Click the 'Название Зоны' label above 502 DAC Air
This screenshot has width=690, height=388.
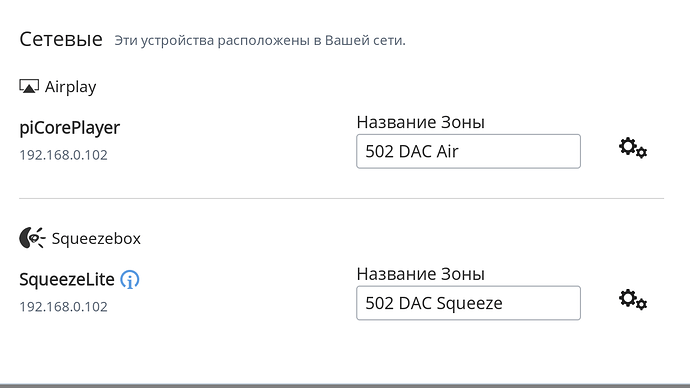[x=420, y=122]
